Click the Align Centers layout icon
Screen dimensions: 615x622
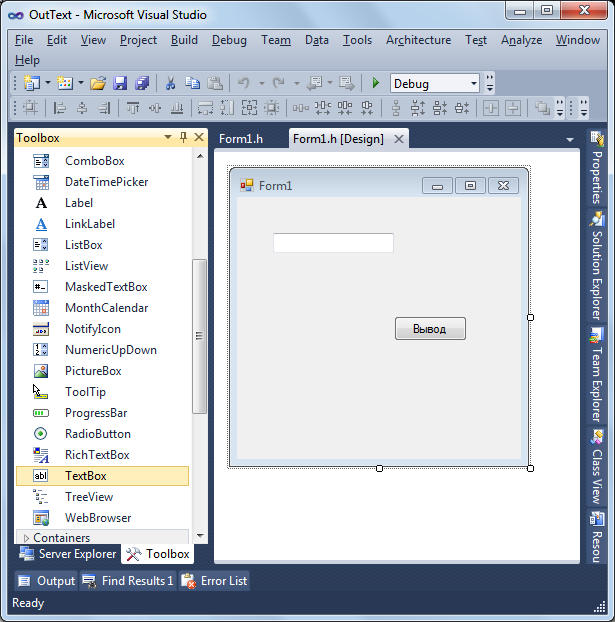(x=82, y=108)
